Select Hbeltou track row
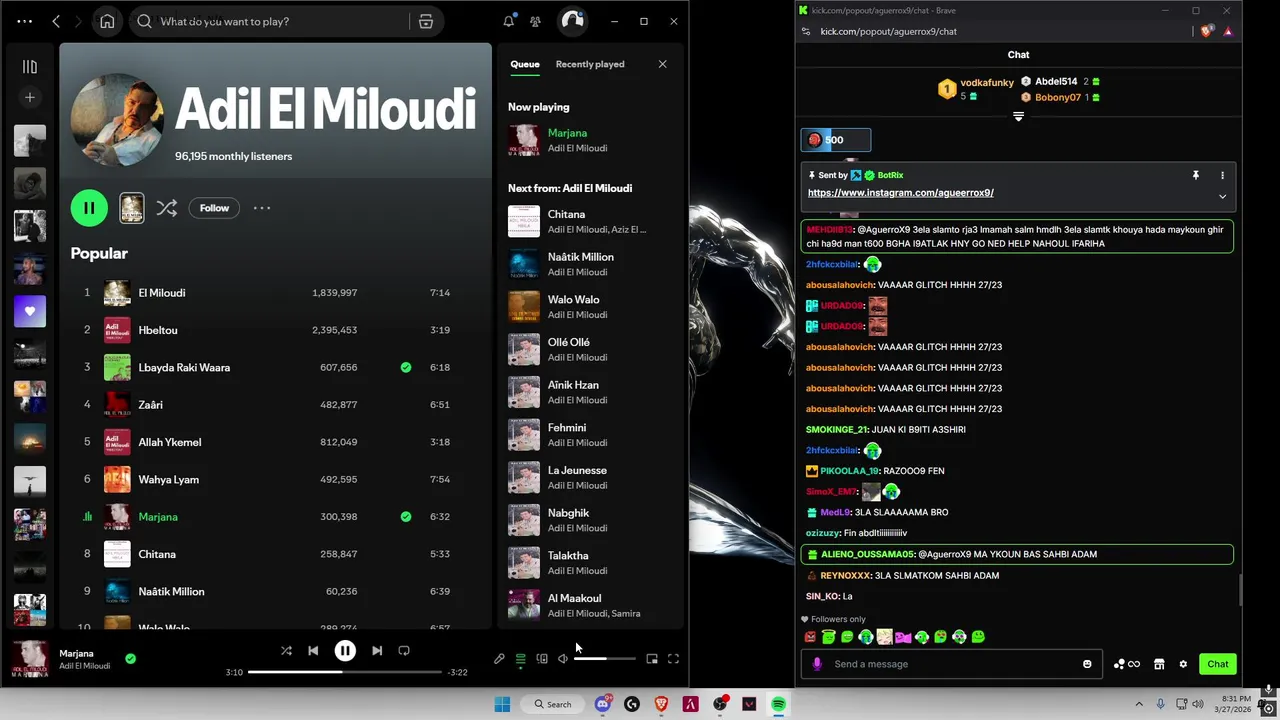1280x720 pixels. click(x=270, y=330)
